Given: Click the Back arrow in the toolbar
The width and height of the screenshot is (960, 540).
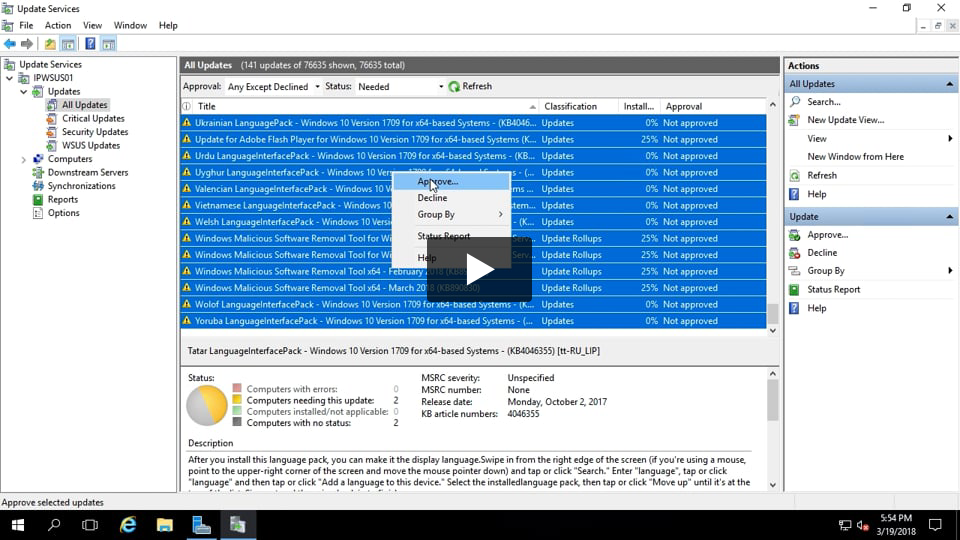Looking at the screenshot, I should point(10,44).
